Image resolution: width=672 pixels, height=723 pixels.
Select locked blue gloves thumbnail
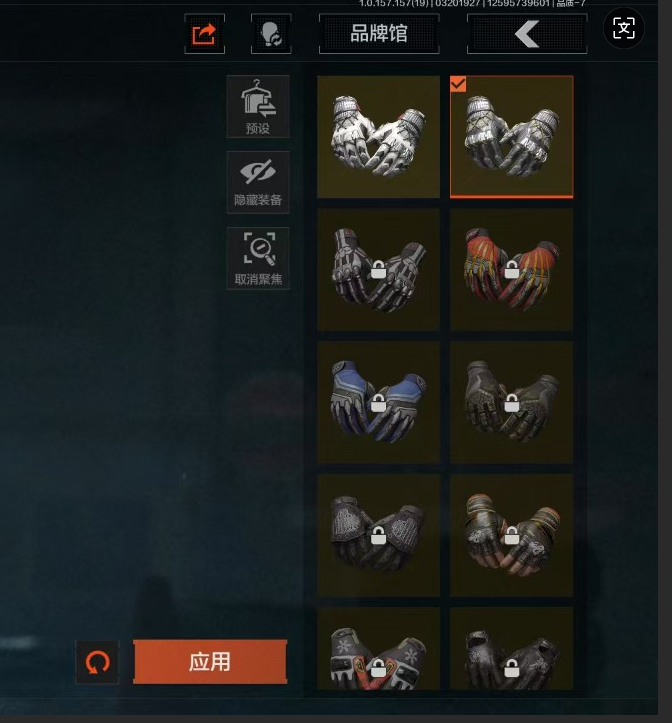pyautogui.click(x=378, y=403)
